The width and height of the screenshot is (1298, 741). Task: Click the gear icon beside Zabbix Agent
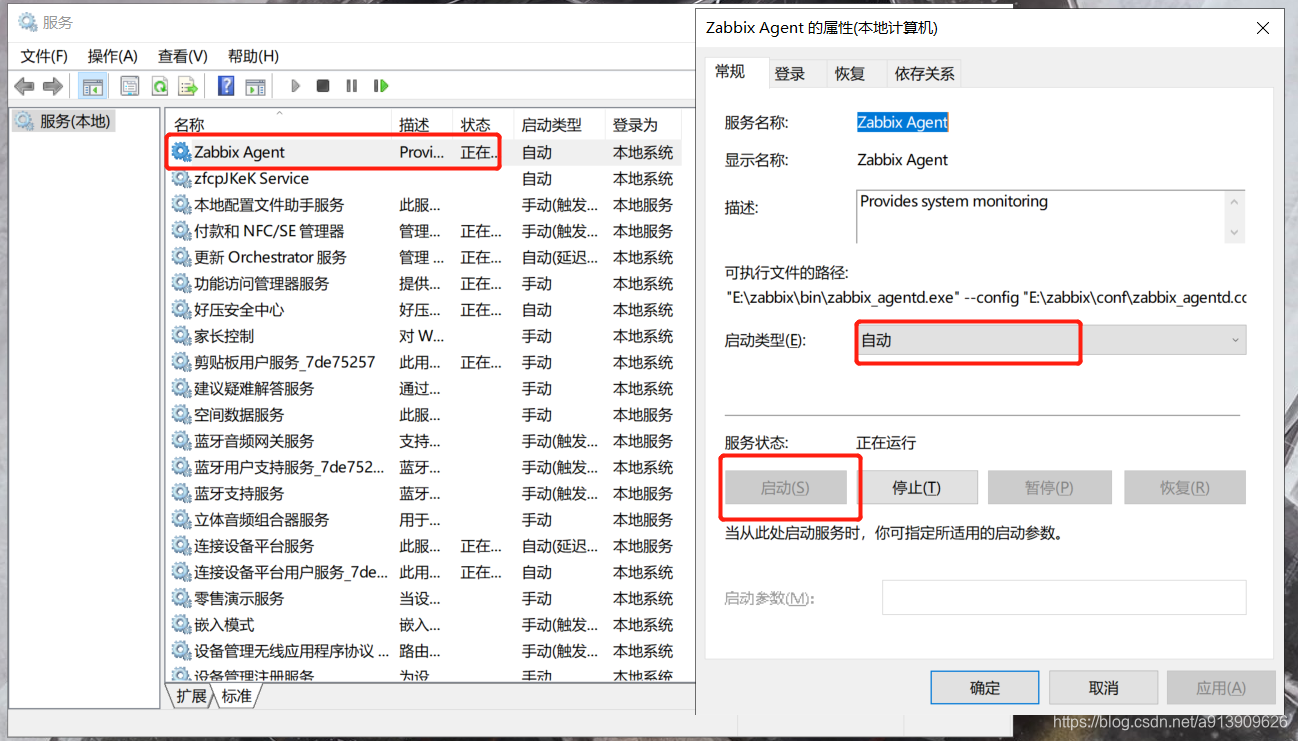181,152
